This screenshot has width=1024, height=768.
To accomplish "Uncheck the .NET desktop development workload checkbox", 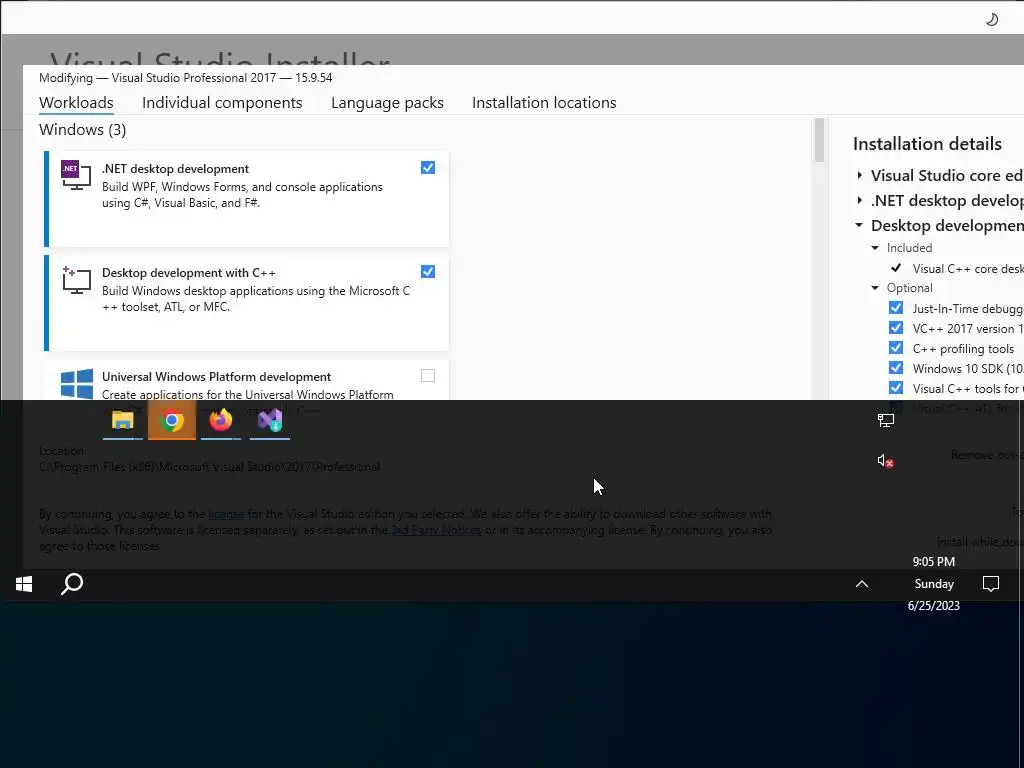I will click(x=428, y=168).
